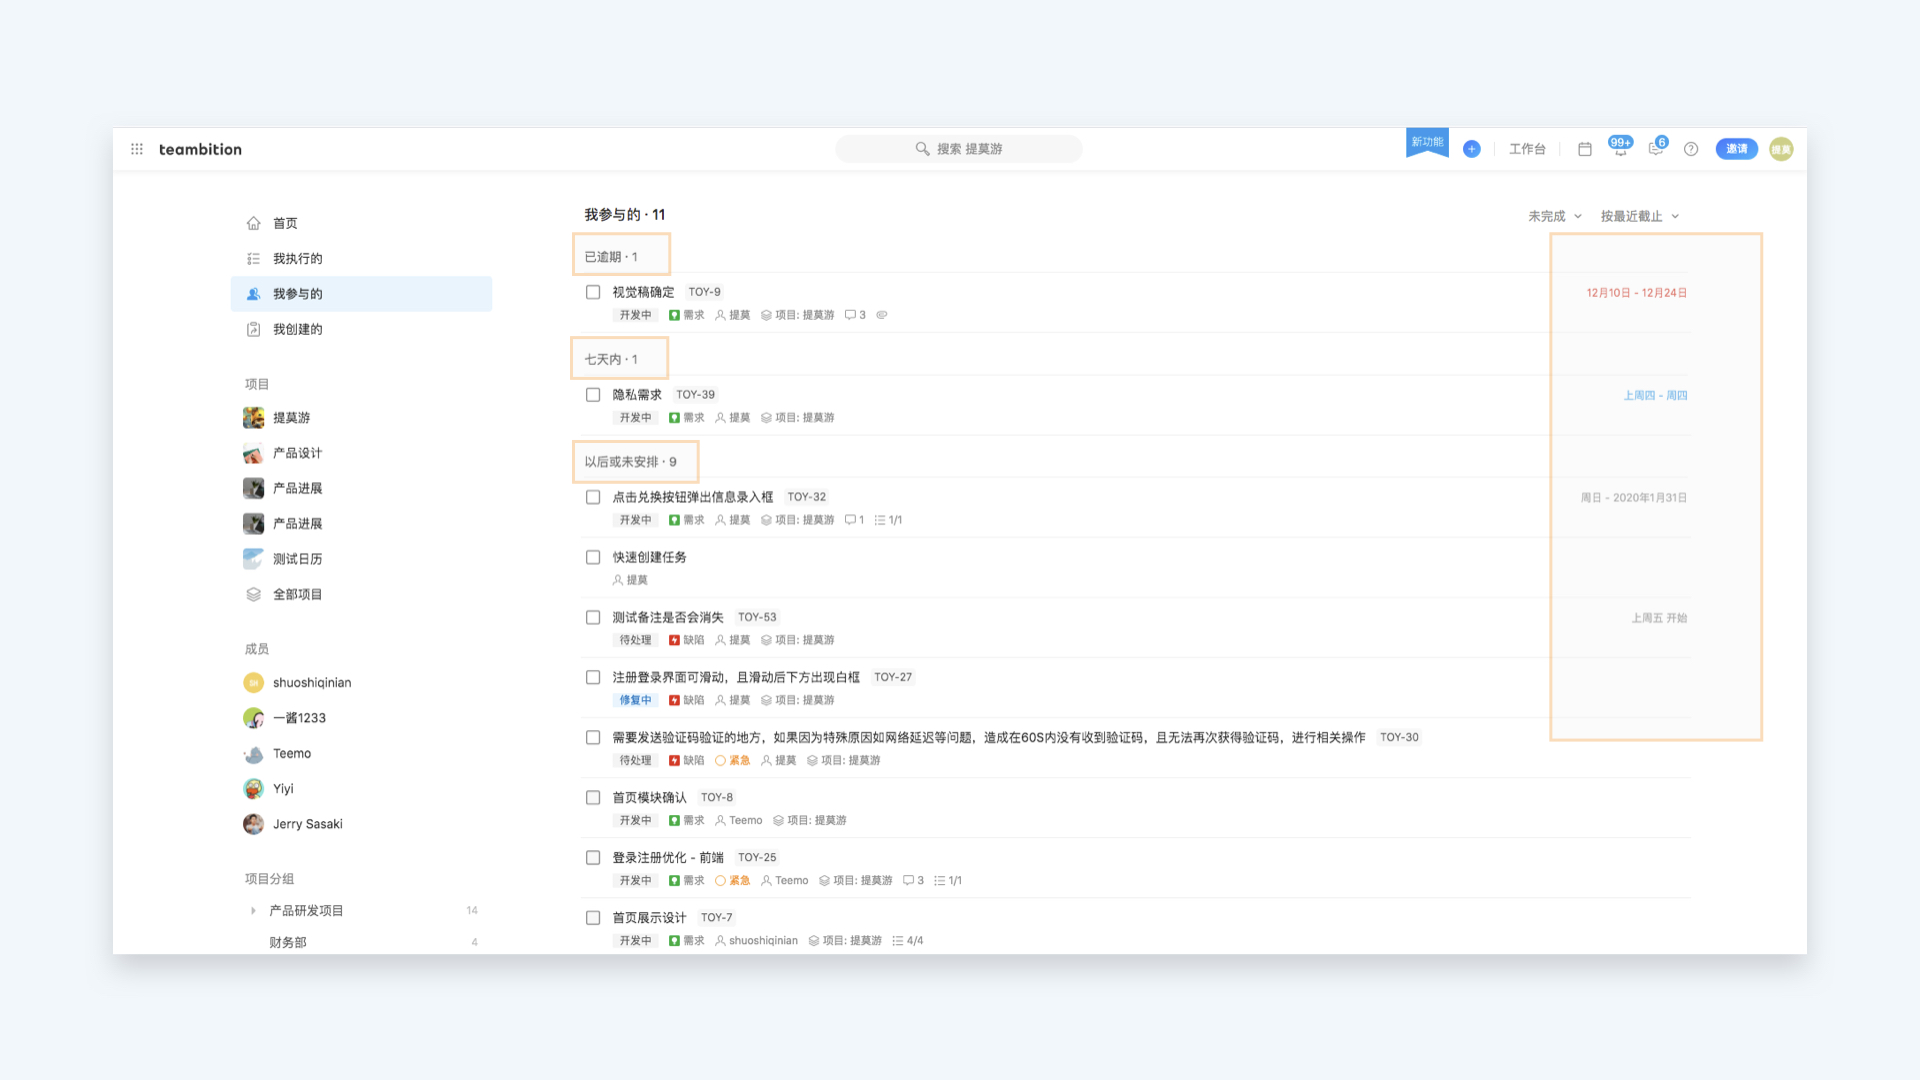Check off task 首页展示设计
This screenshot has height=1080, width=1920.
(593, 917)
